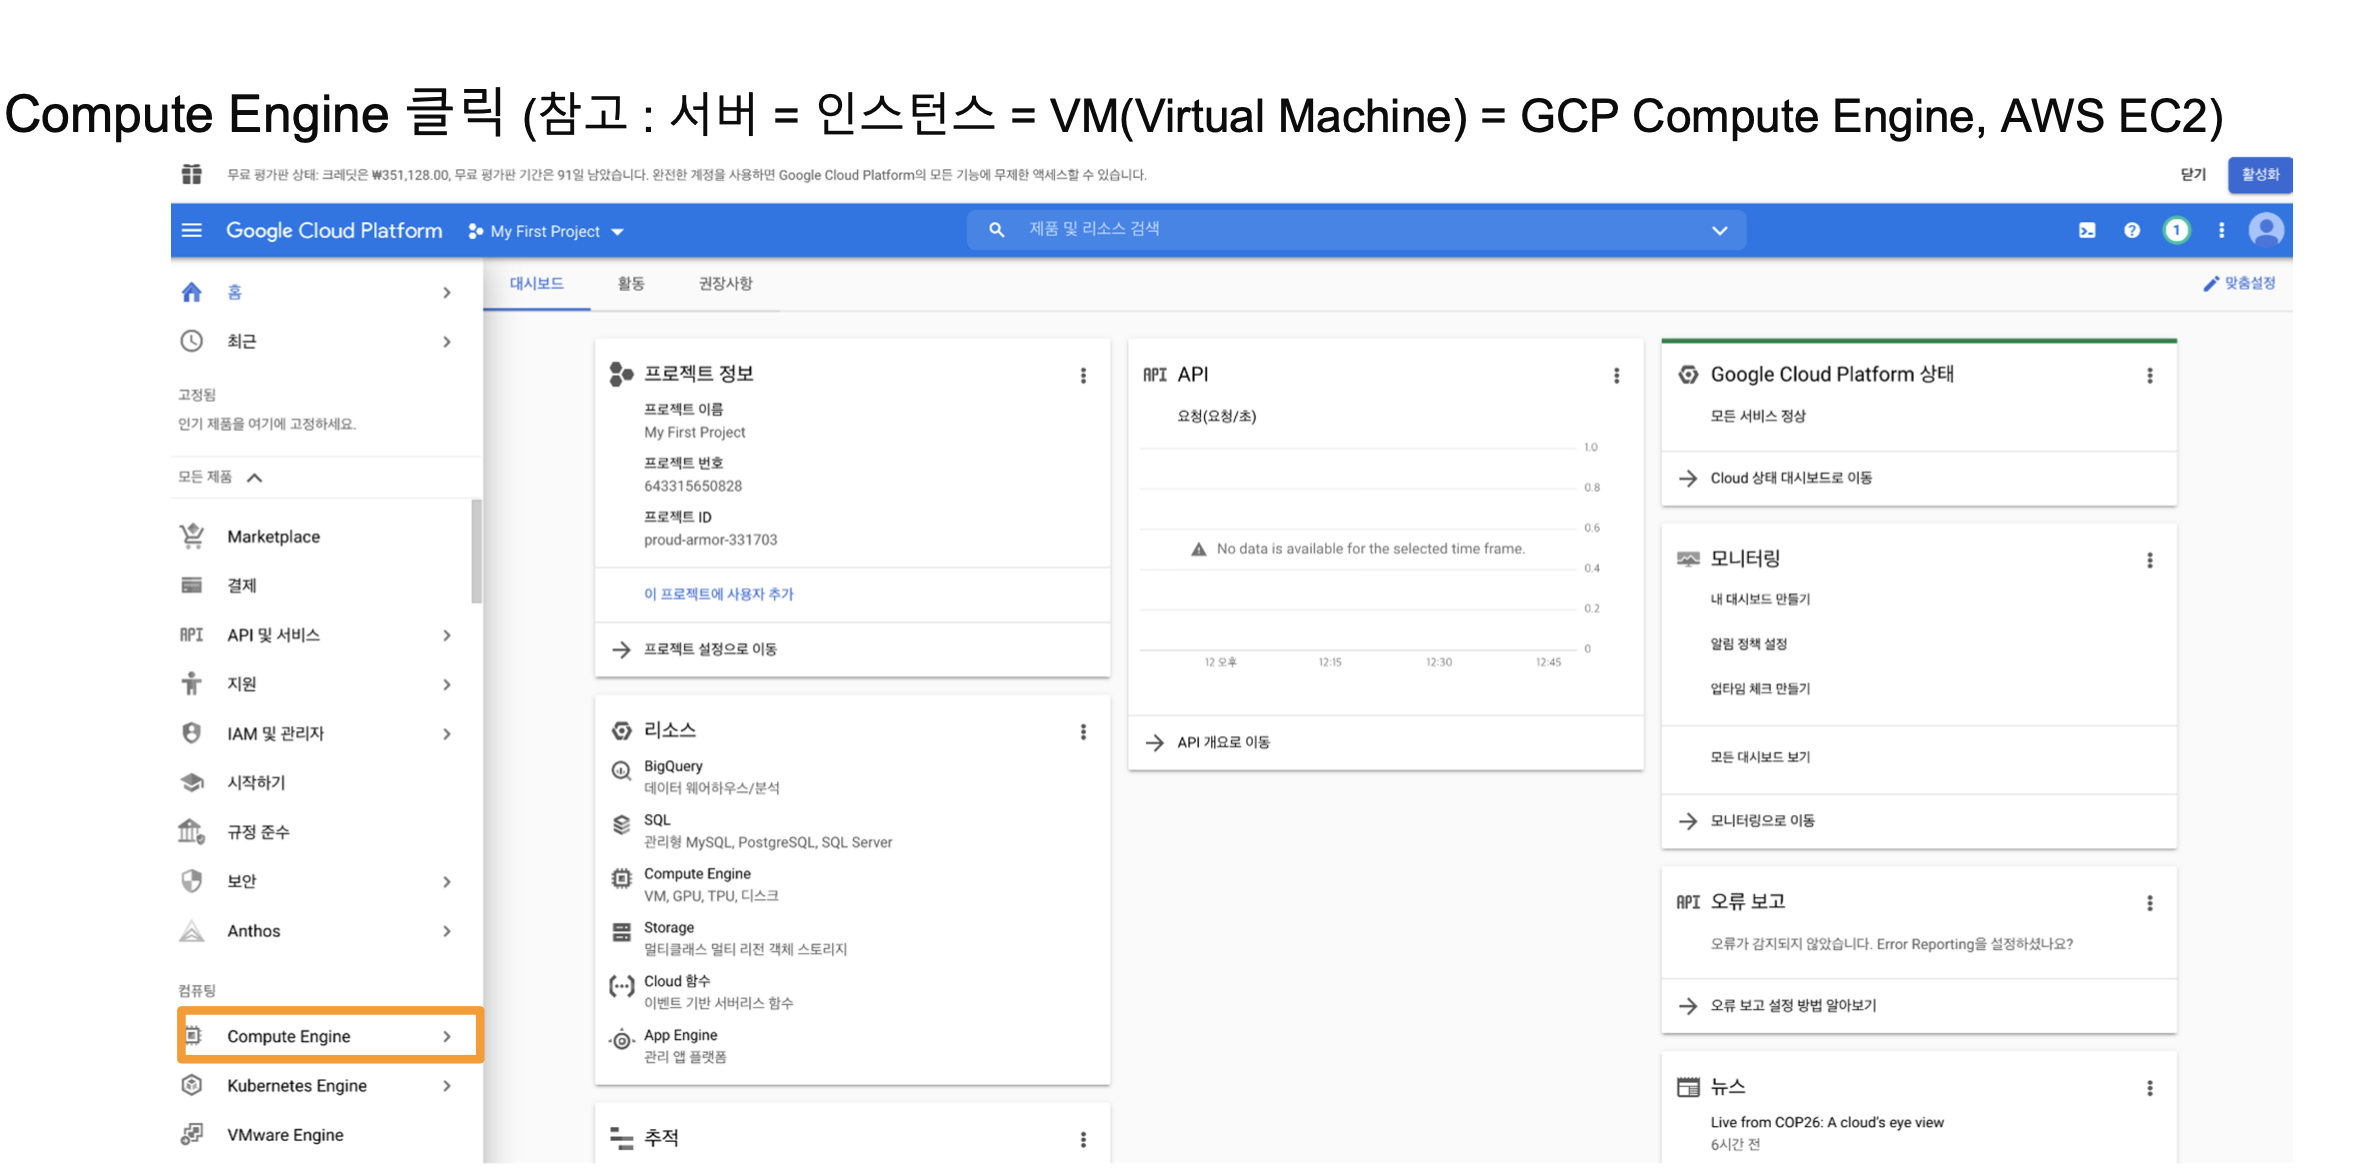Screen dimensions: 2368x1170
Task: Click the 활성화 button
Action: point(2259,175)
